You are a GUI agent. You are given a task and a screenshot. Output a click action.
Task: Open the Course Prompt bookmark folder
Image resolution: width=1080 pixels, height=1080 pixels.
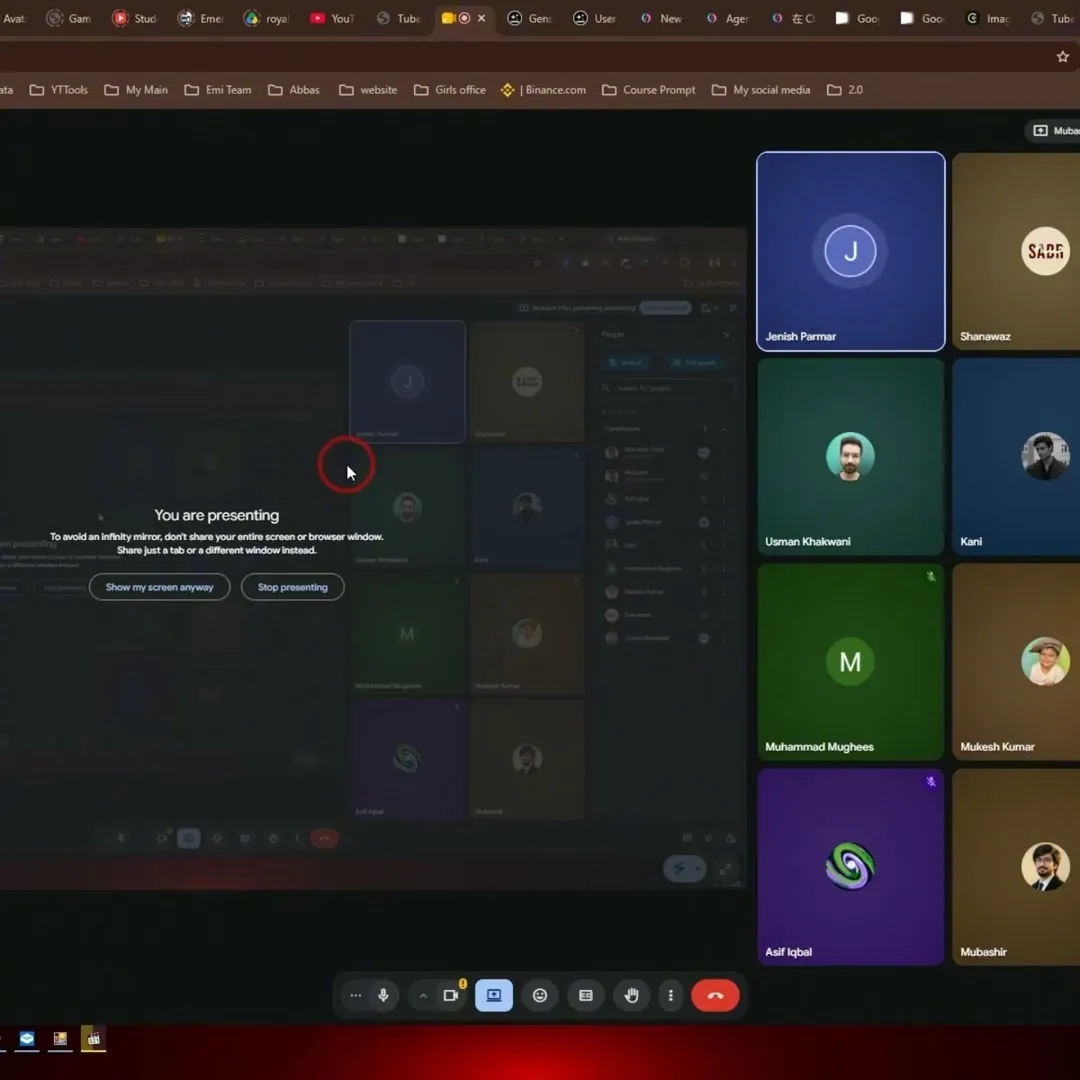pyautogui.click(x=649, y=90)
